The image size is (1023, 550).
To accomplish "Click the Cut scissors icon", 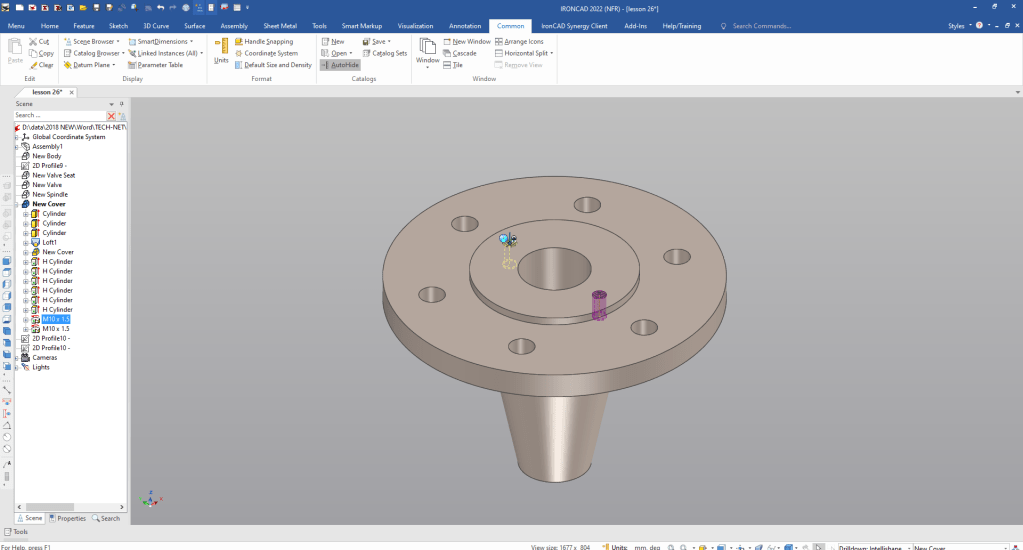I will (x=33, y=42).
